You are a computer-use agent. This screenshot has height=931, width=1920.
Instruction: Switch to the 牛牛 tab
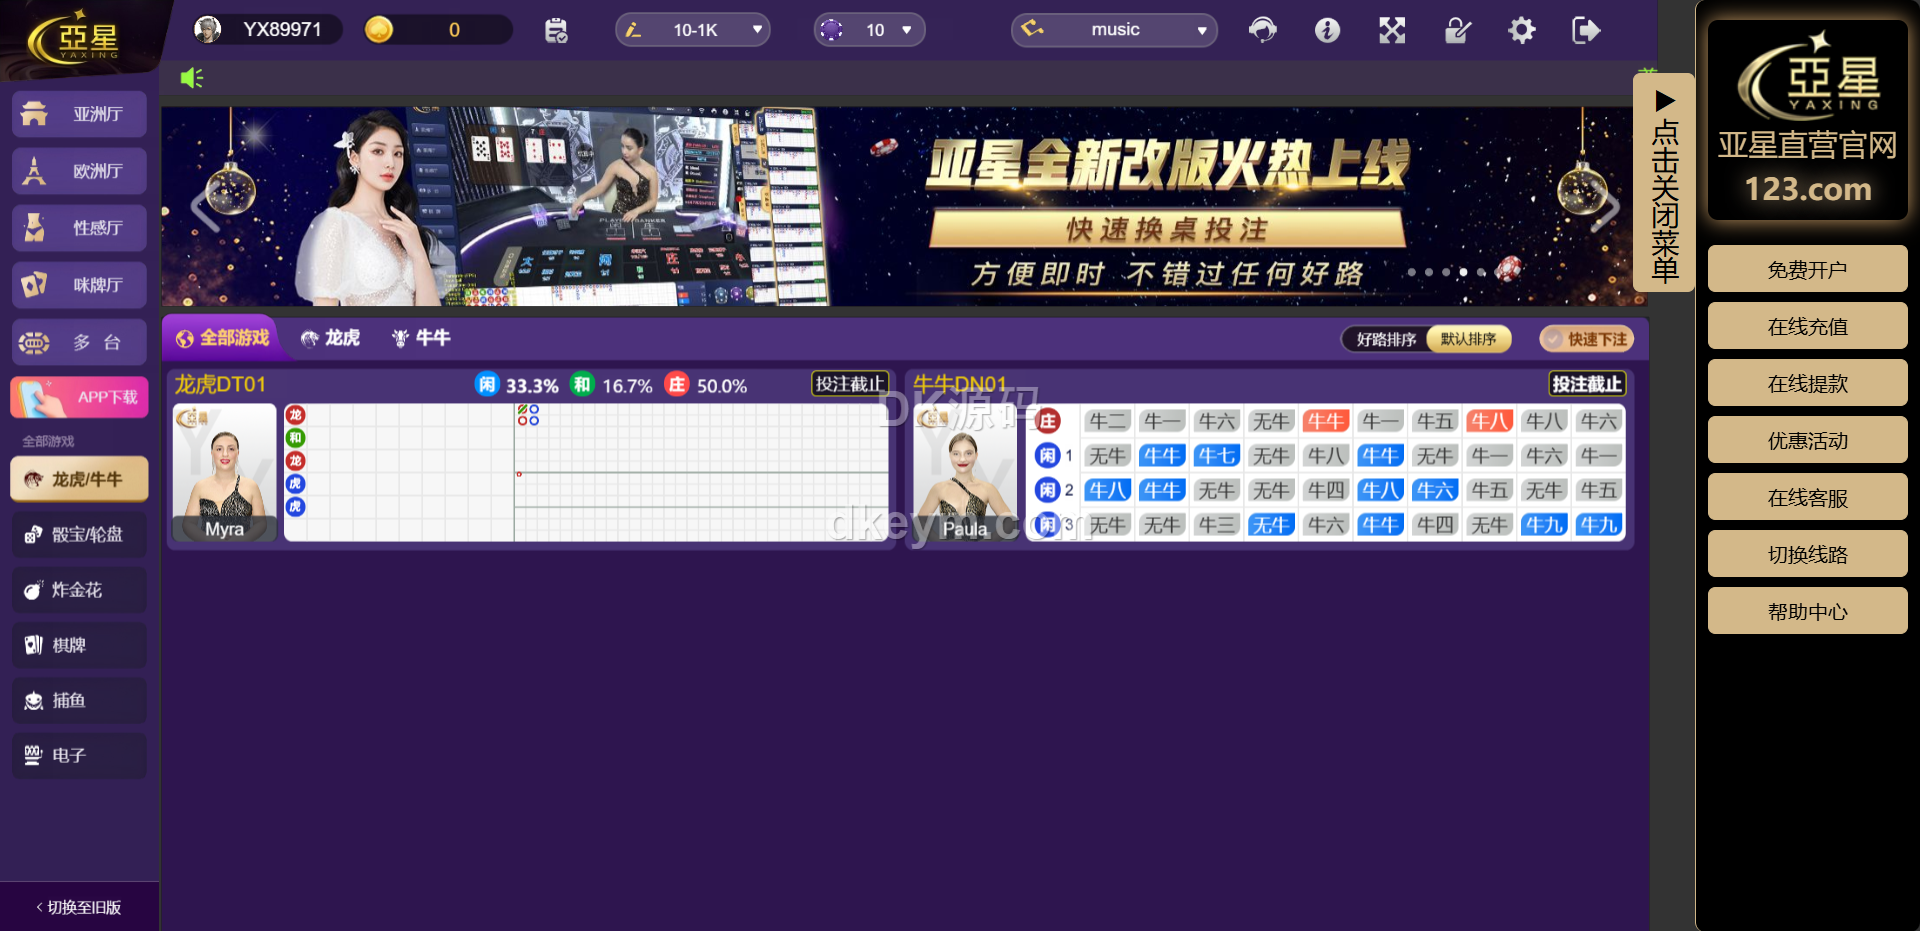tap(421, 338)
